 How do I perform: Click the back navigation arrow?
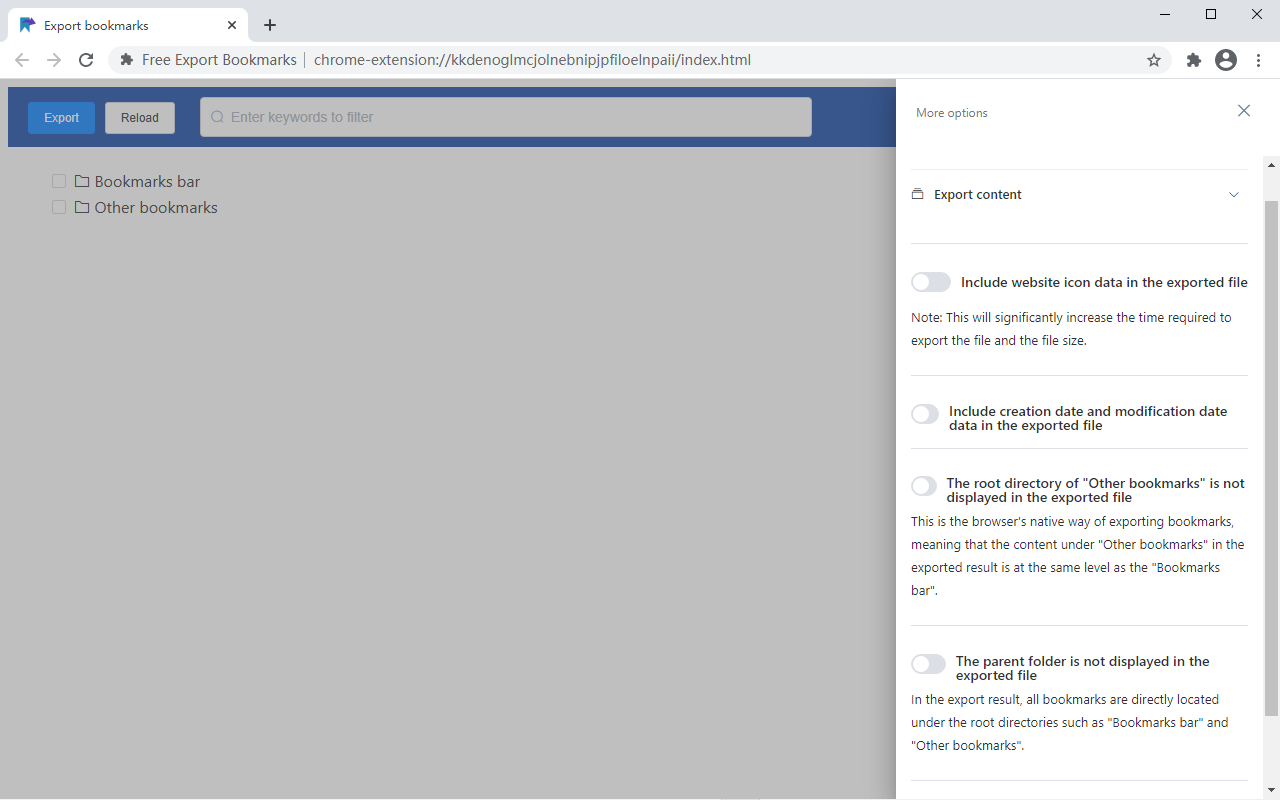click(22, 60)
